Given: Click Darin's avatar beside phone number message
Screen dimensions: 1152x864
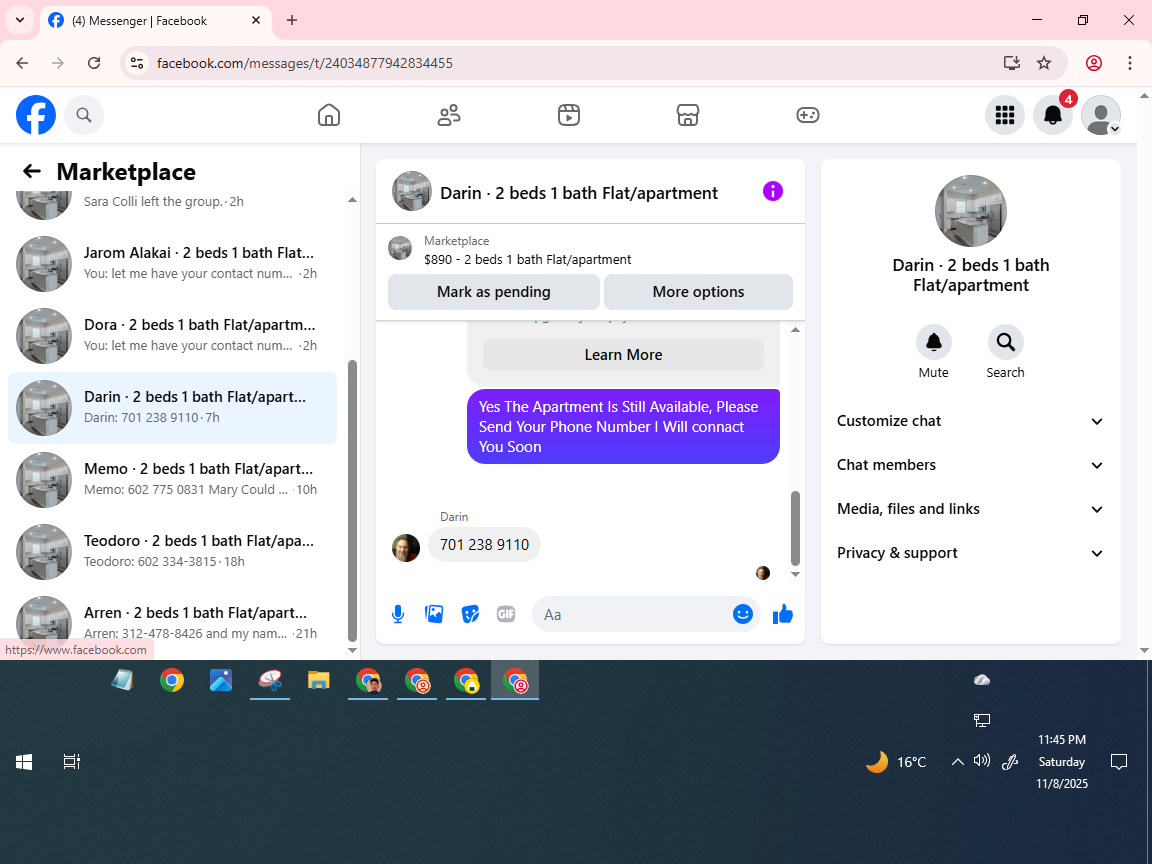Looking at the screenshot, I should coord(406,547).
